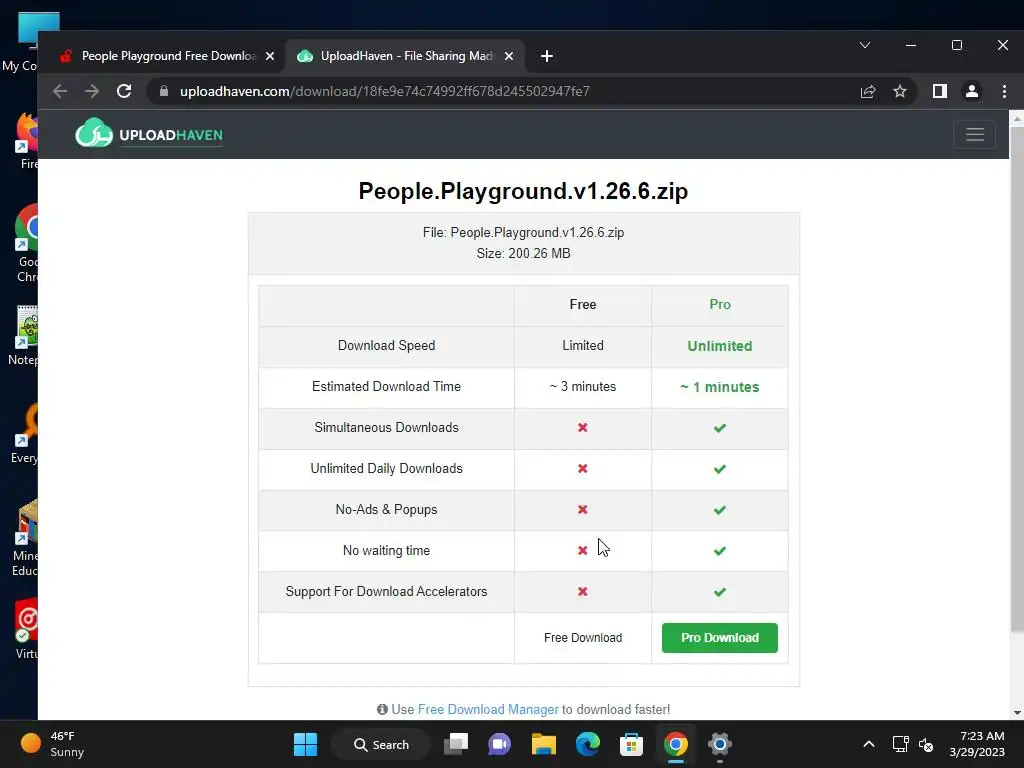
Task: Select the UploadHaven File Sharing tab
Action: 405,56
